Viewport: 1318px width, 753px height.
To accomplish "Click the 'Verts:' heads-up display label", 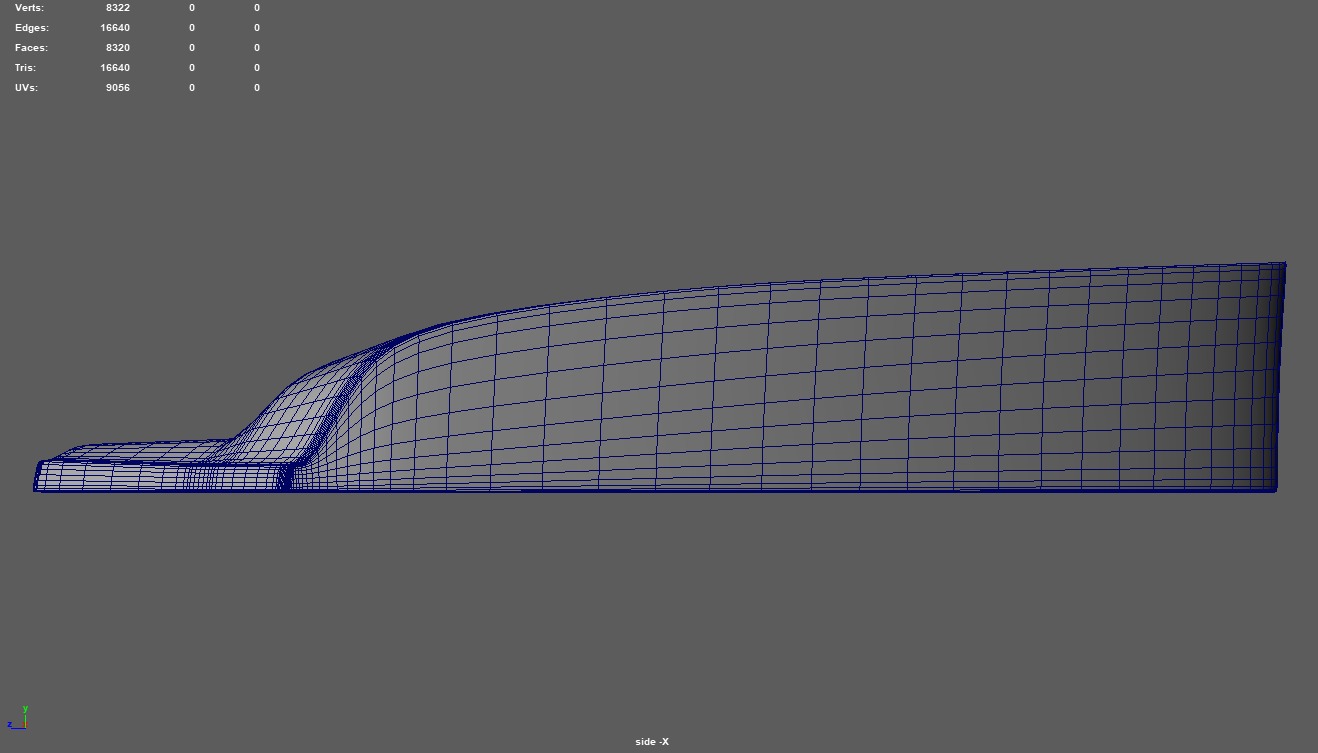I will click(30, 7).
